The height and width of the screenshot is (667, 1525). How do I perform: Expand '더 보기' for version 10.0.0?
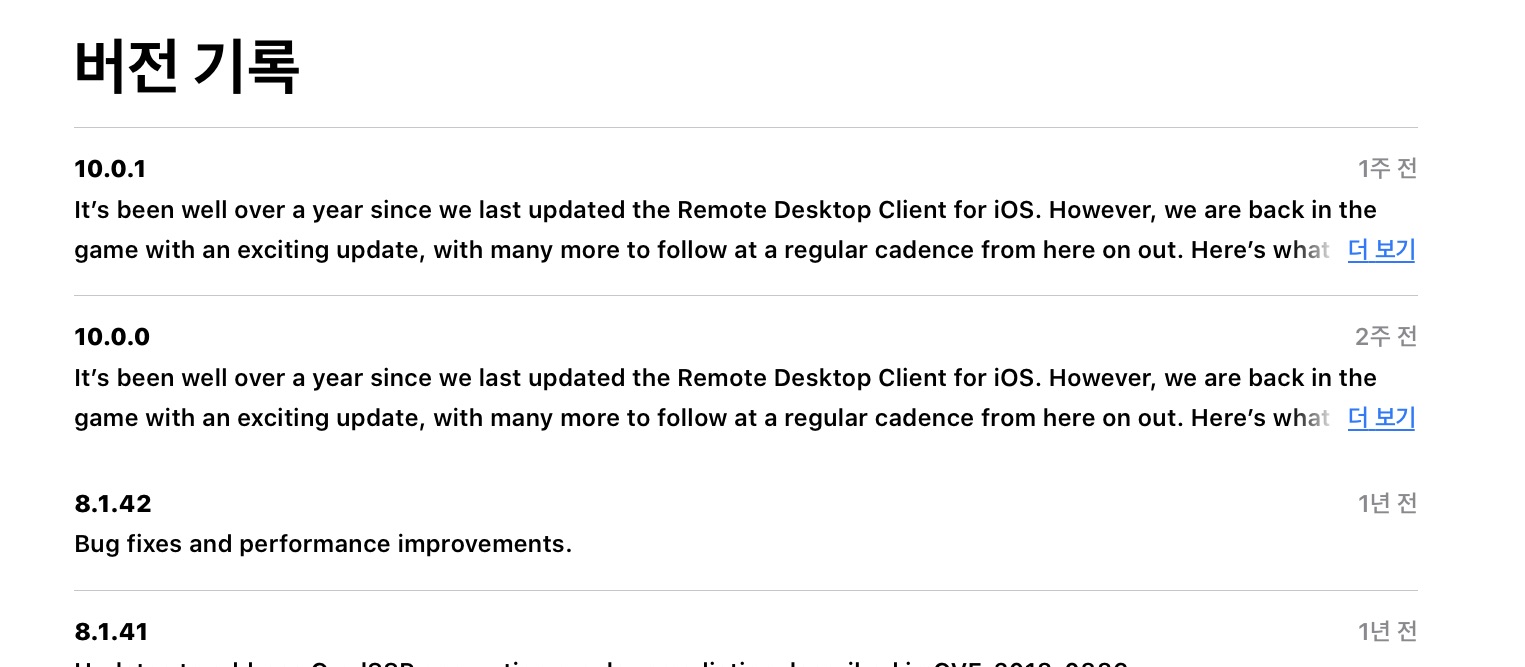1381,418
